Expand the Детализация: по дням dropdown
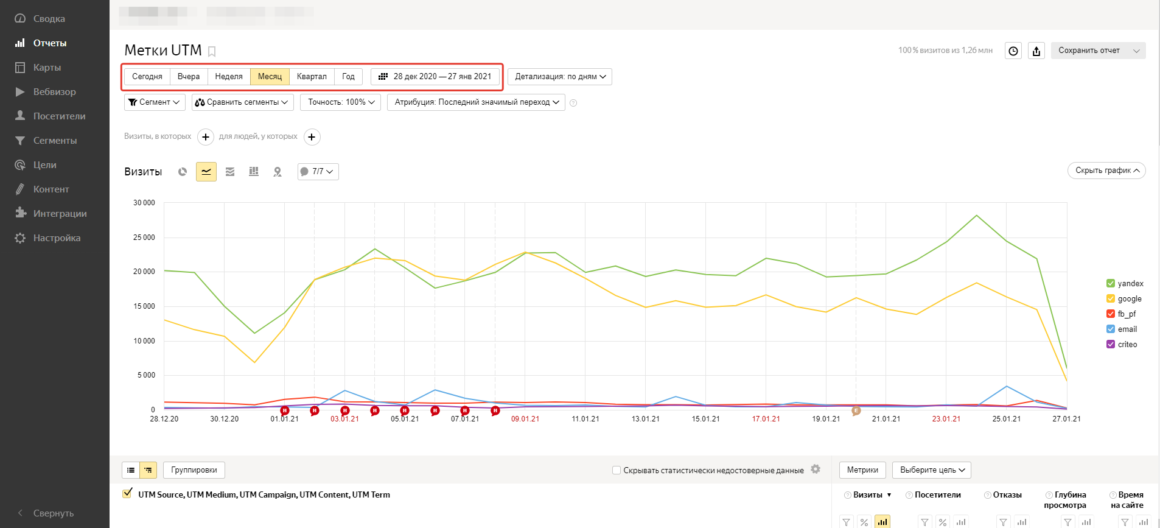The width and height of the screenshot is (1160, 528). tap(559, 76)
